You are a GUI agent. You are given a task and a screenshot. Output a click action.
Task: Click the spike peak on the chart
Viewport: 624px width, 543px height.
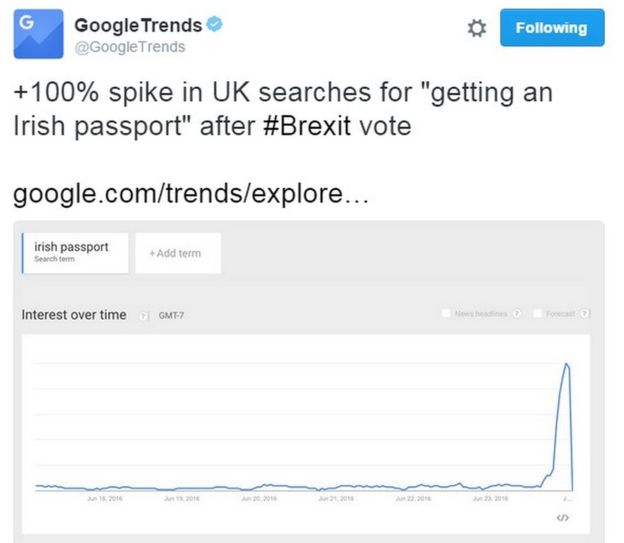coord(568,364)
